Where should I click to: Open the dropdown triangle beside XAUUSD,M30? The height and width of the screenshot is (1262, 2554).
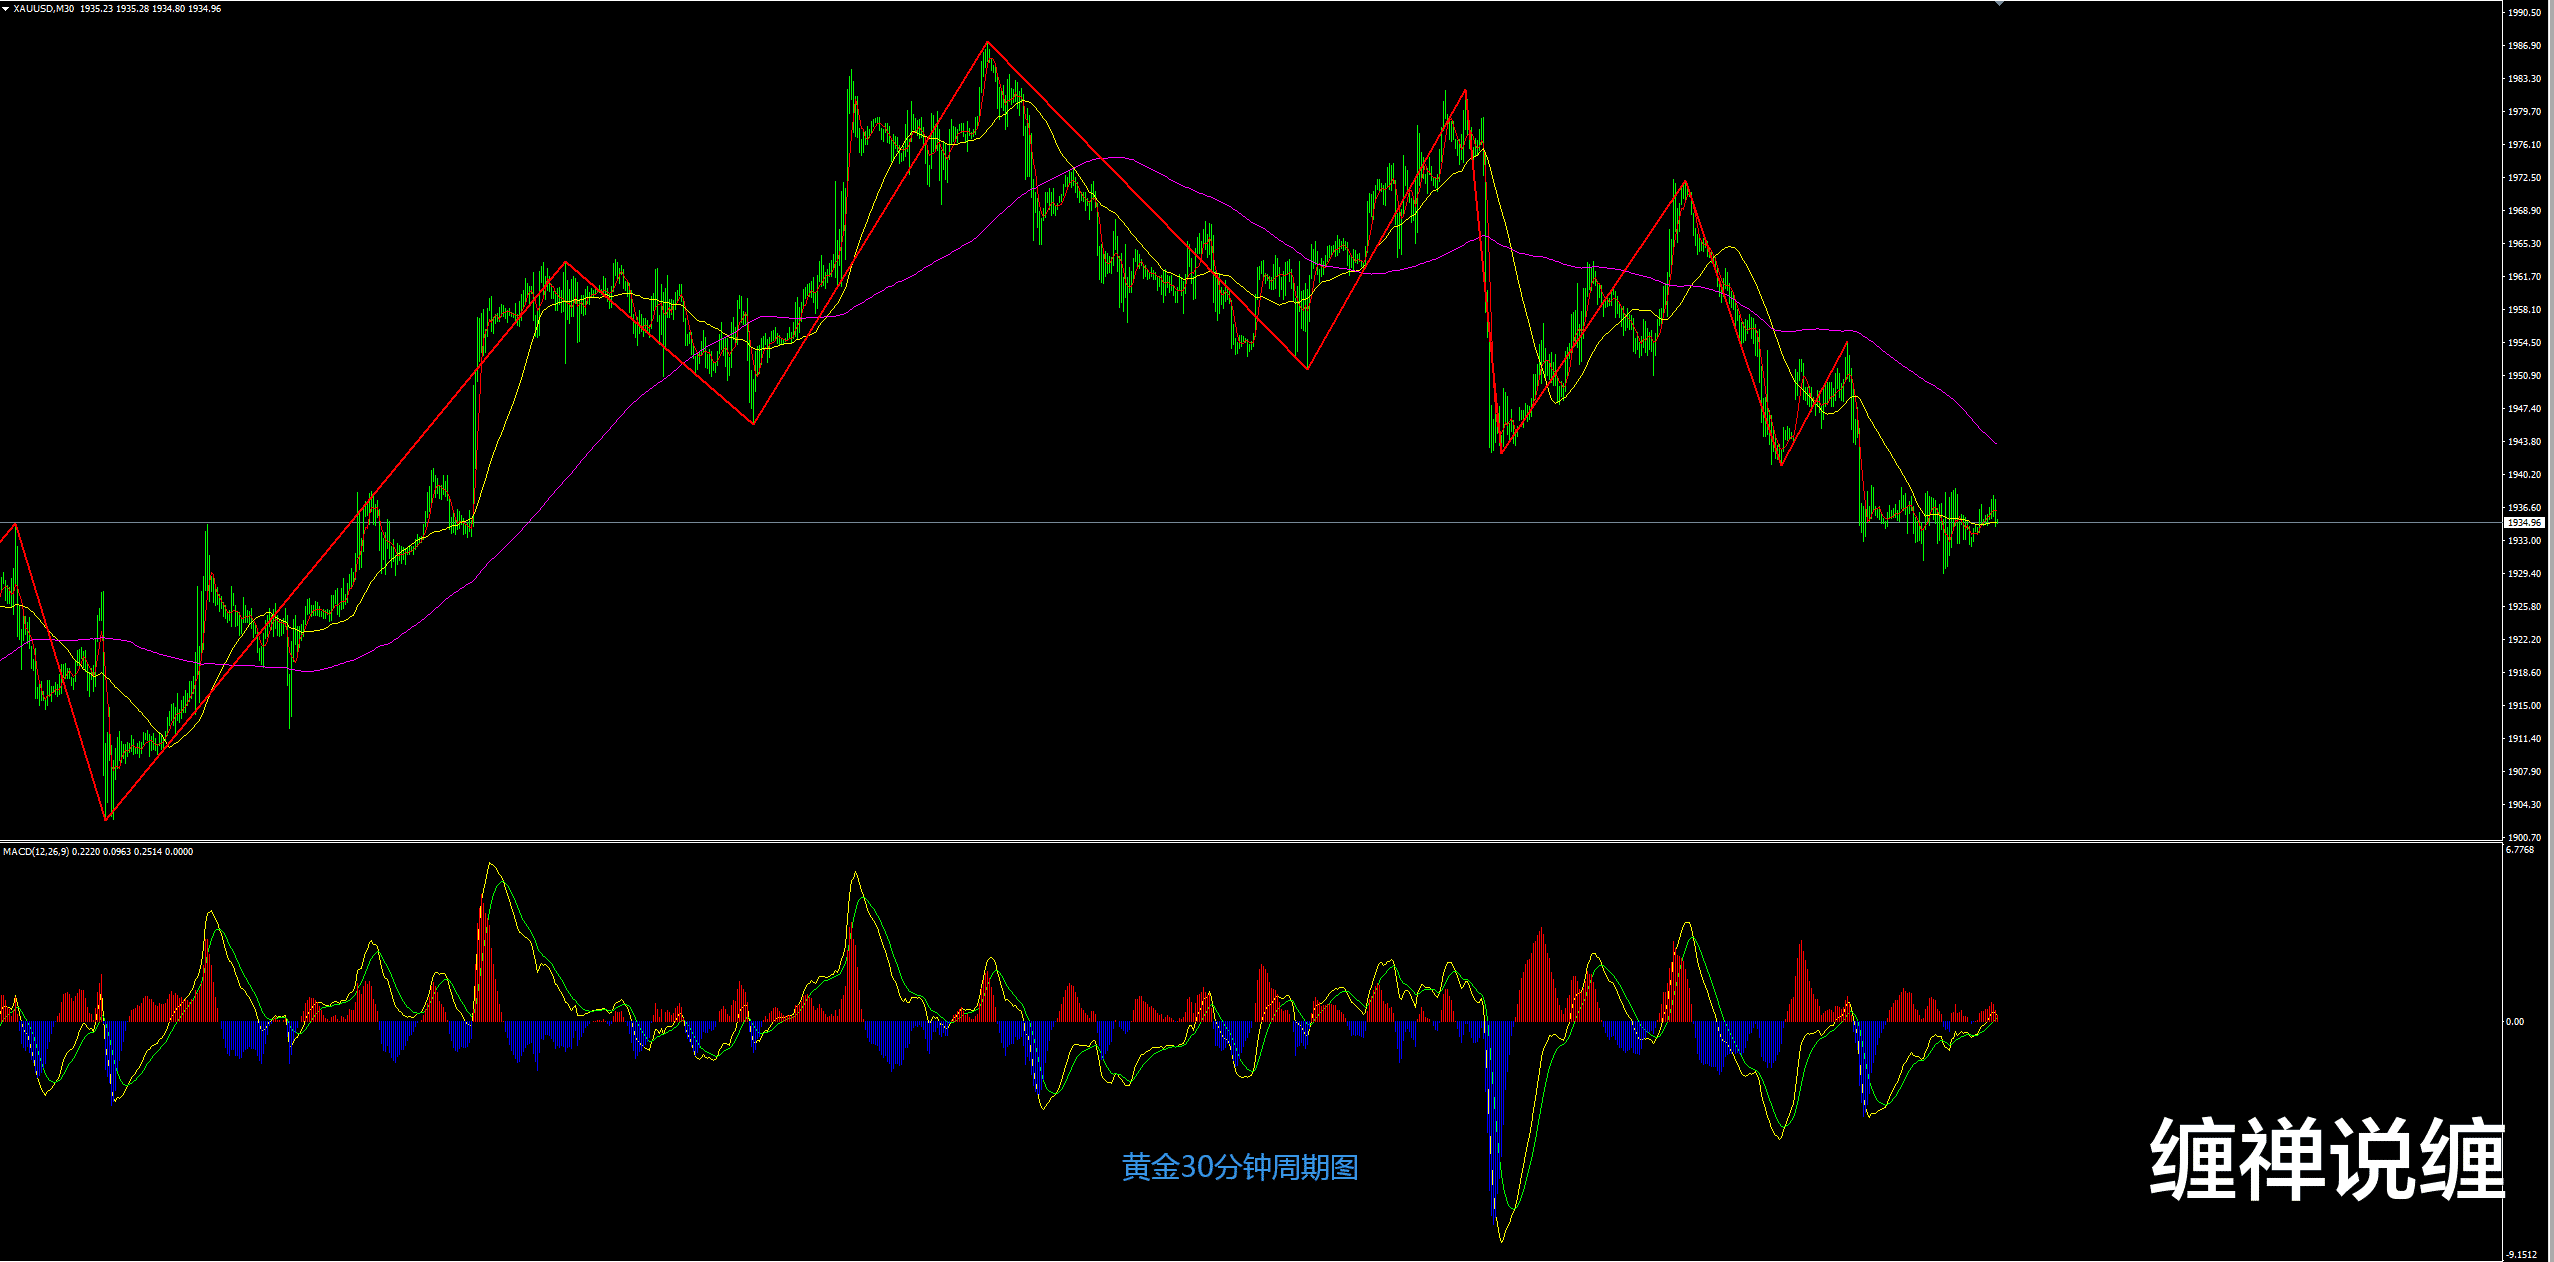click(x=5, y=8)
